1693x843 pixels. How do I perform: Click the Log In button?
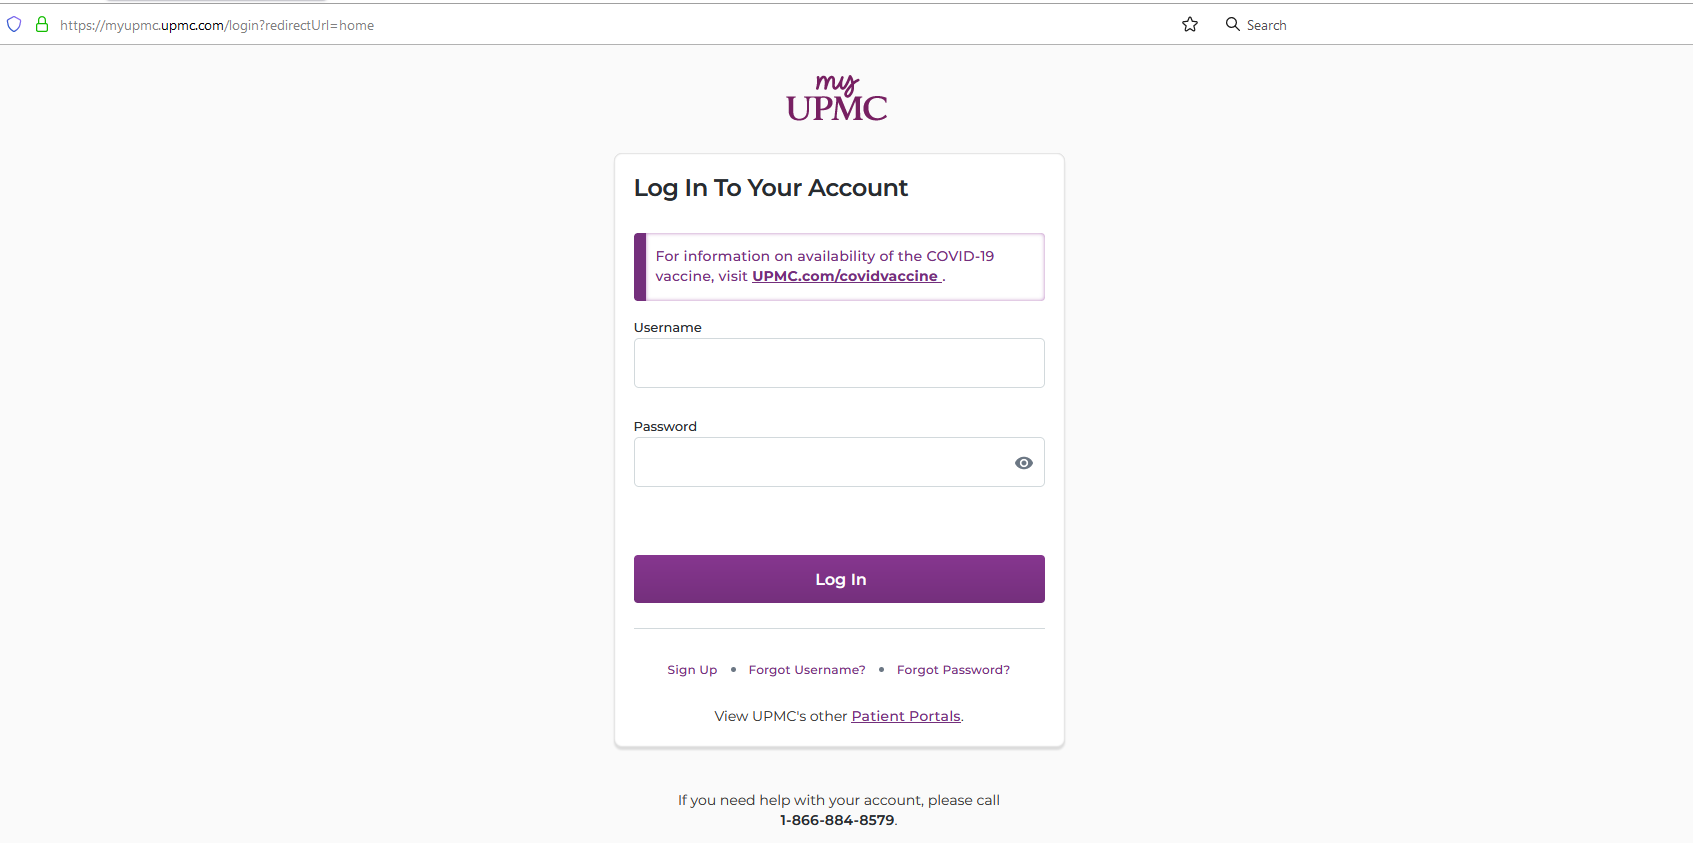pyautogui.click(x=839, y=579)
